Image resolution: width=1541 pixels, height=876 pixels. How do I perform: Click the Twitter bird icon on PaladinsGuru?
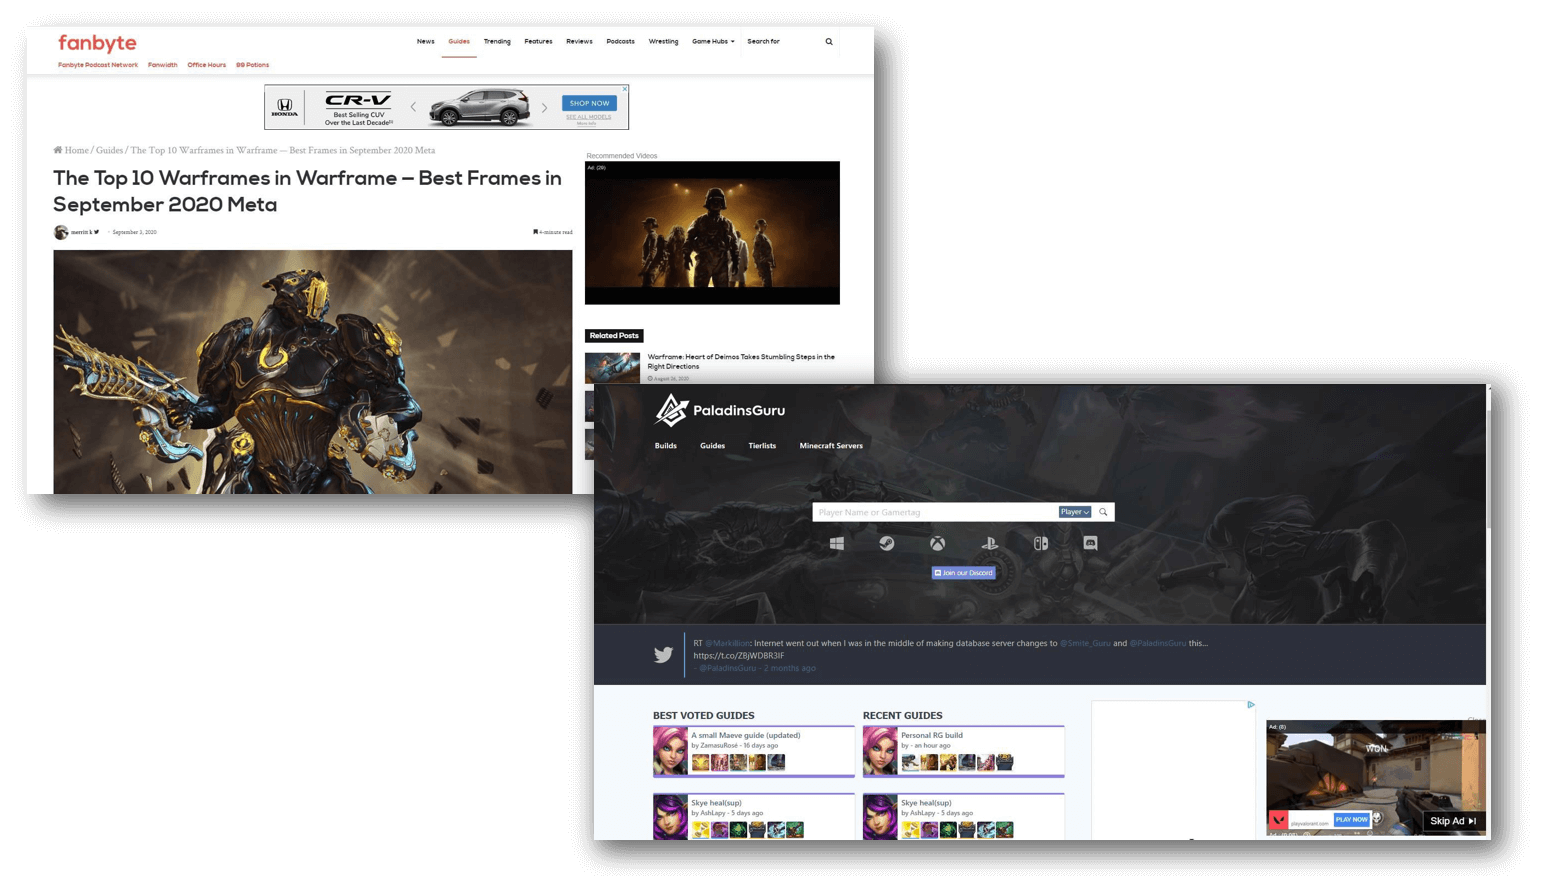(x=663, y=655)
